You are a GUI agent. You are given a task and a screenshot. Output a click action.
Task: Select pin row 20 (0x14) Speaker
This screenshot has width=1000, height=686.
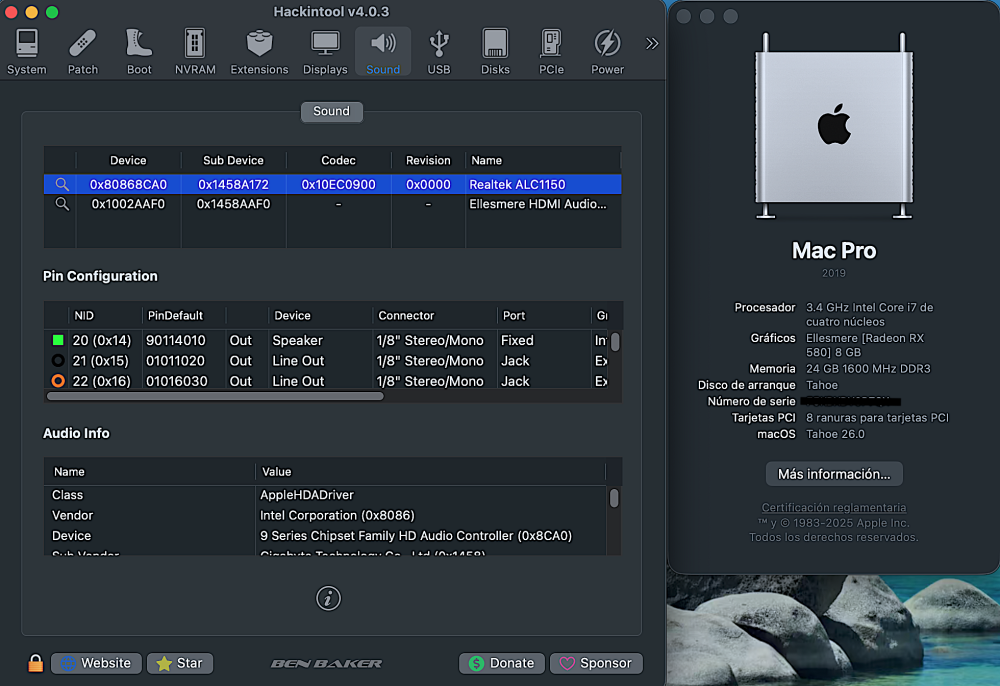point(327,340)
